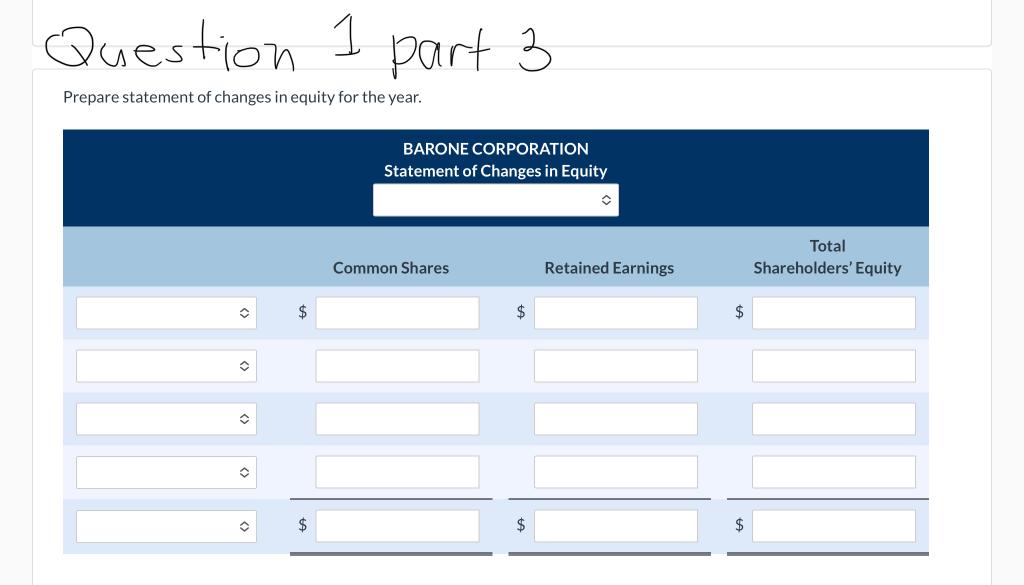Click the first row Common Shares input
This screenshot has height=585, width=1024.
[397, 313]
